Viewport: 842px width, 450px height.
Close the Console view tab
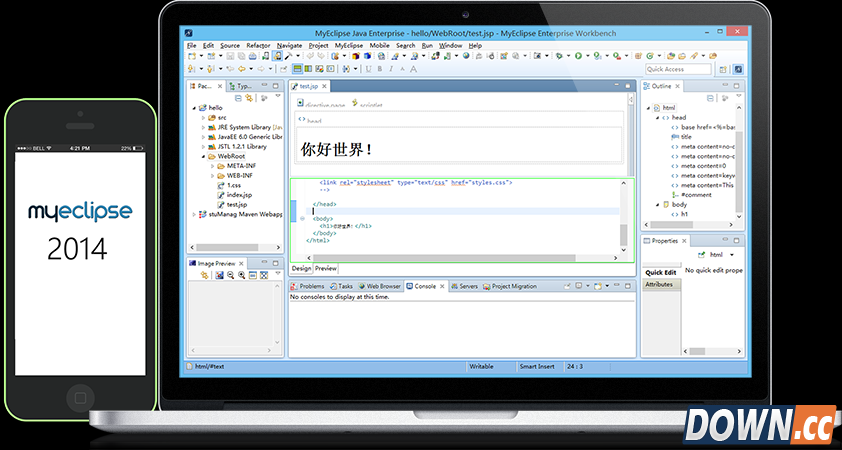(442, 286)
